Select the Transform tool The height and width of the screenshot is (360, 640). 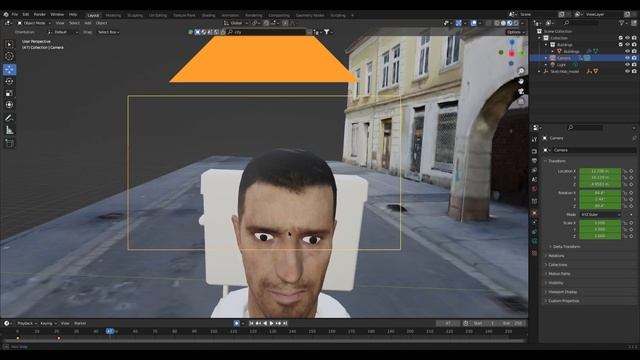(x=9, y=105)
